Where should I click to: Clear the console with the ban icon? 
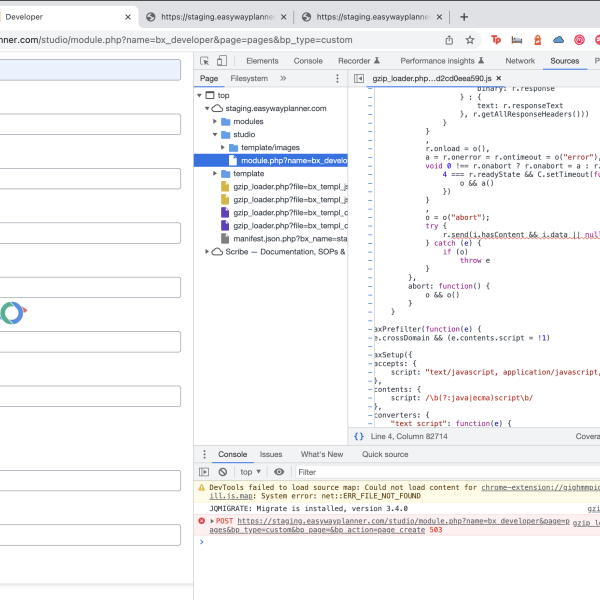tap(223, 472)
